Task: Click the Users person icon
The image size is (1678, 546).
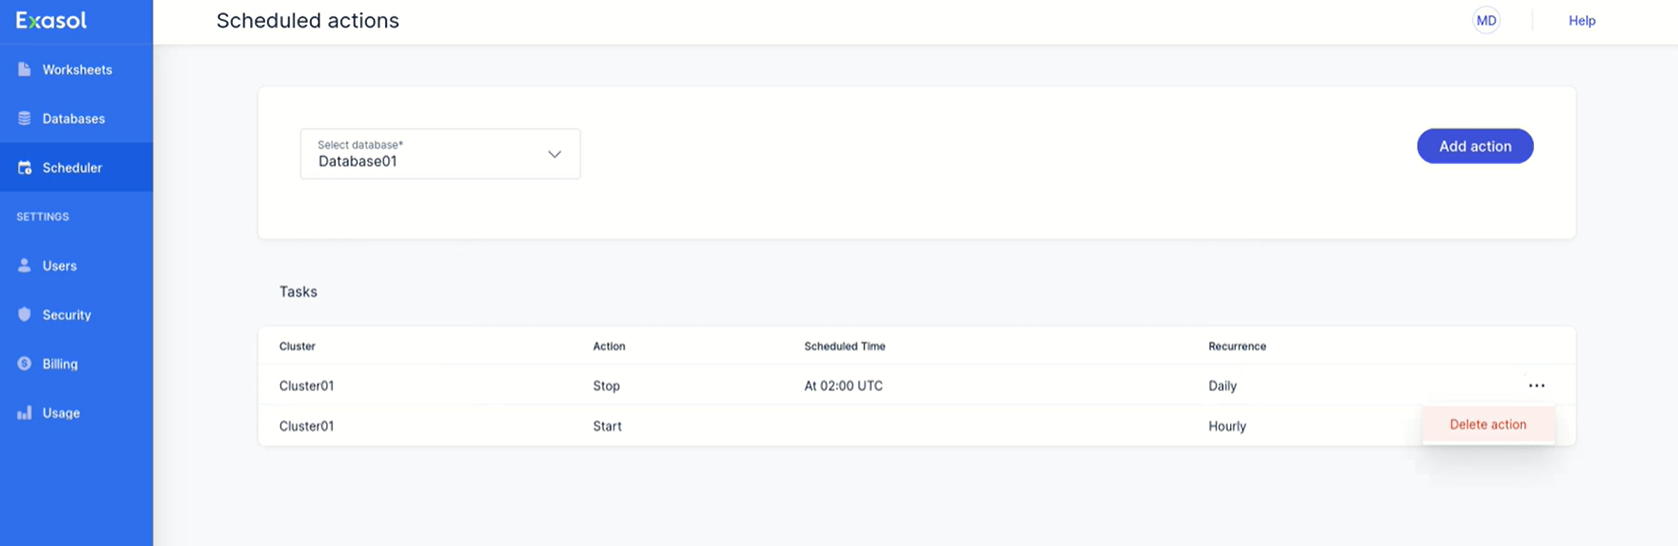Action: click(x=24, y=266)
